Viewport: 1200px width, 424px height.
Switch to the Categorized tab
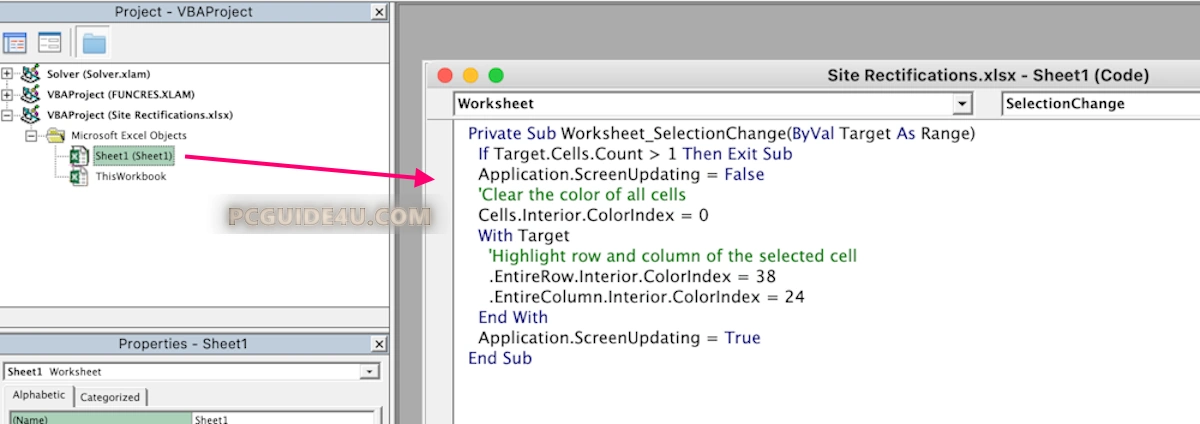pos(110,397)
